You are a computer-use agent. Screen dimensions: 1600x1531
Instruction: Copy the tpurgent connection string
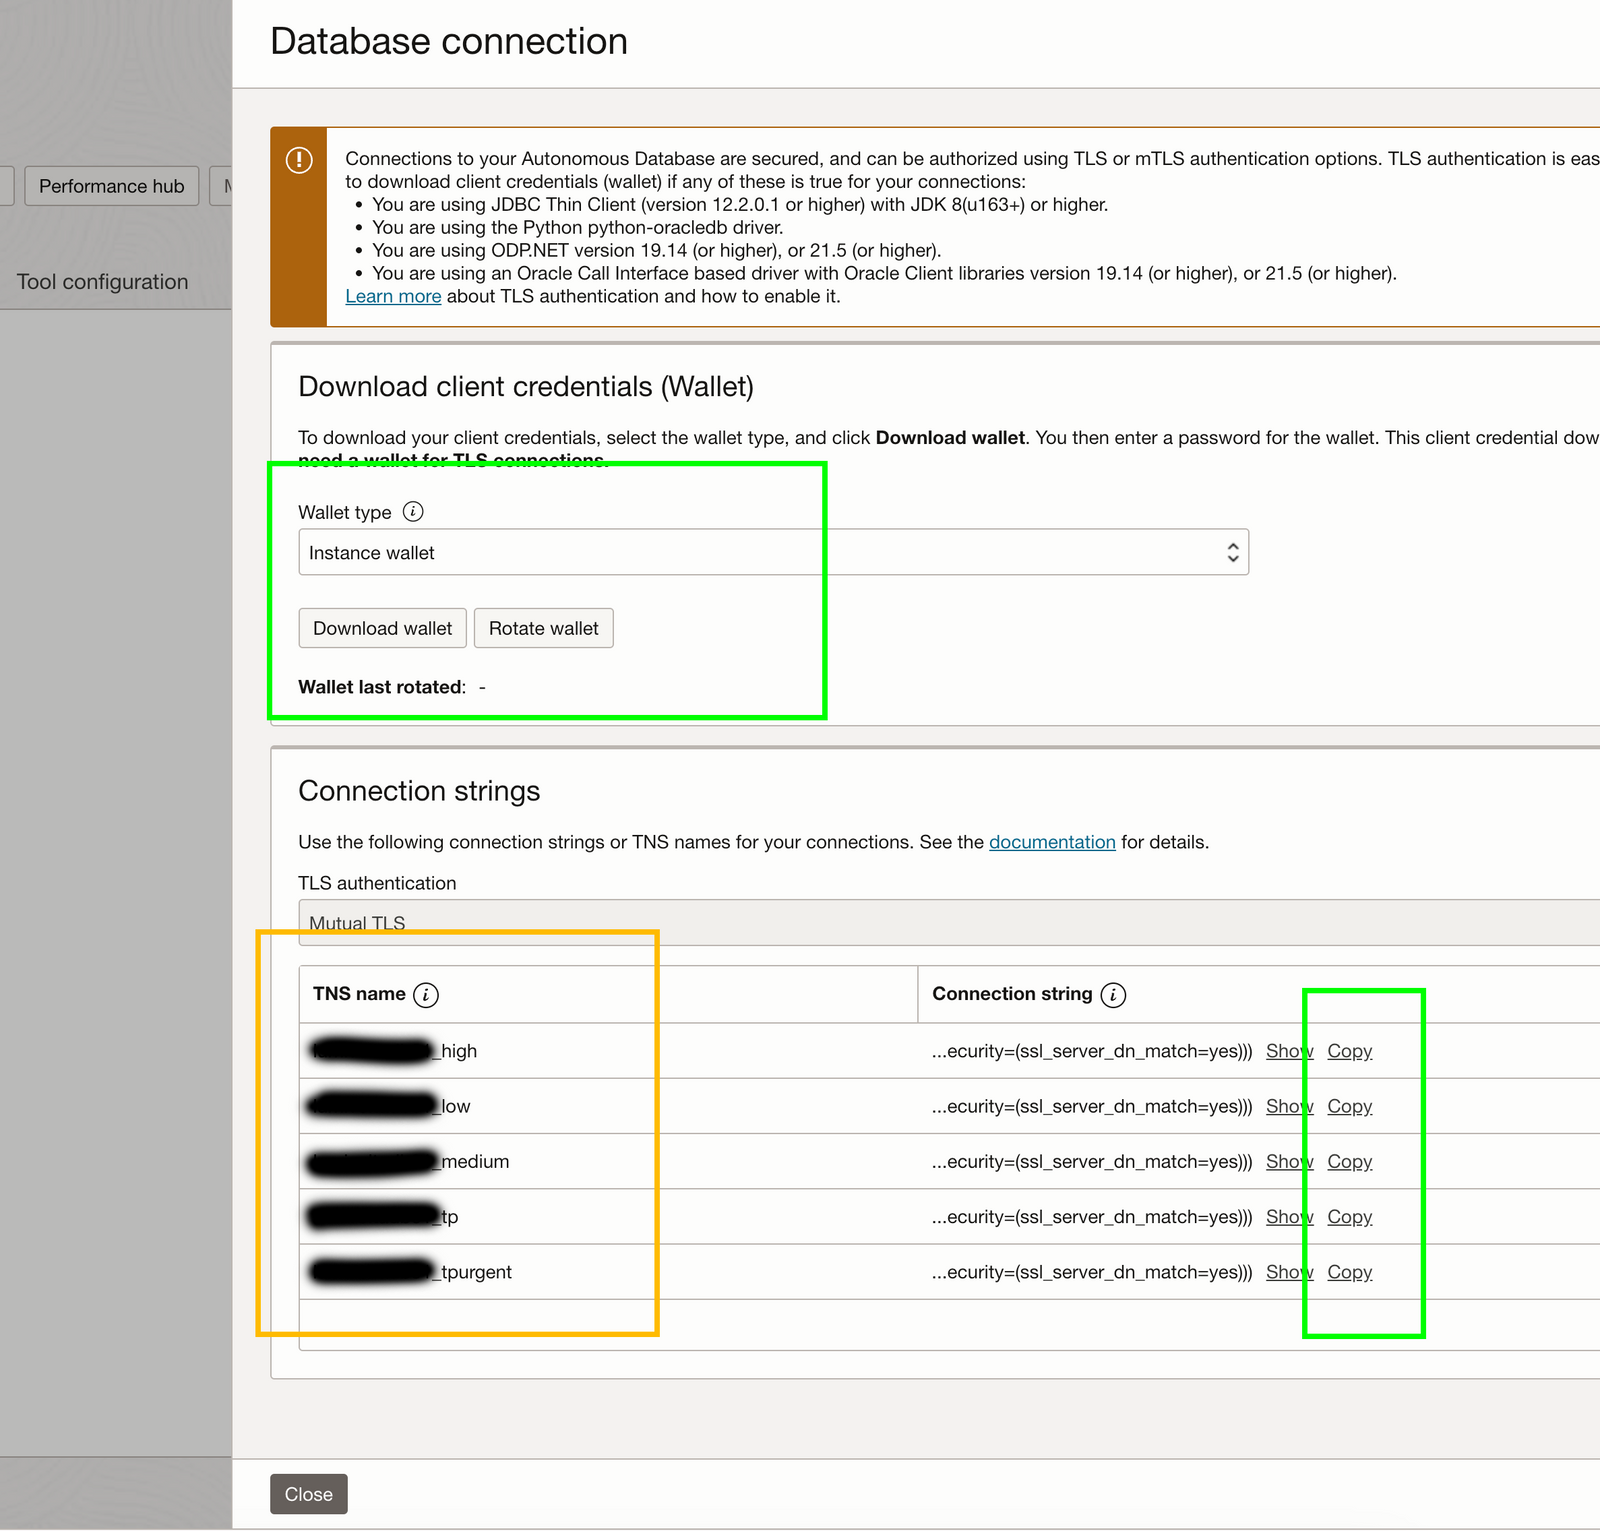[1349, 1272]
